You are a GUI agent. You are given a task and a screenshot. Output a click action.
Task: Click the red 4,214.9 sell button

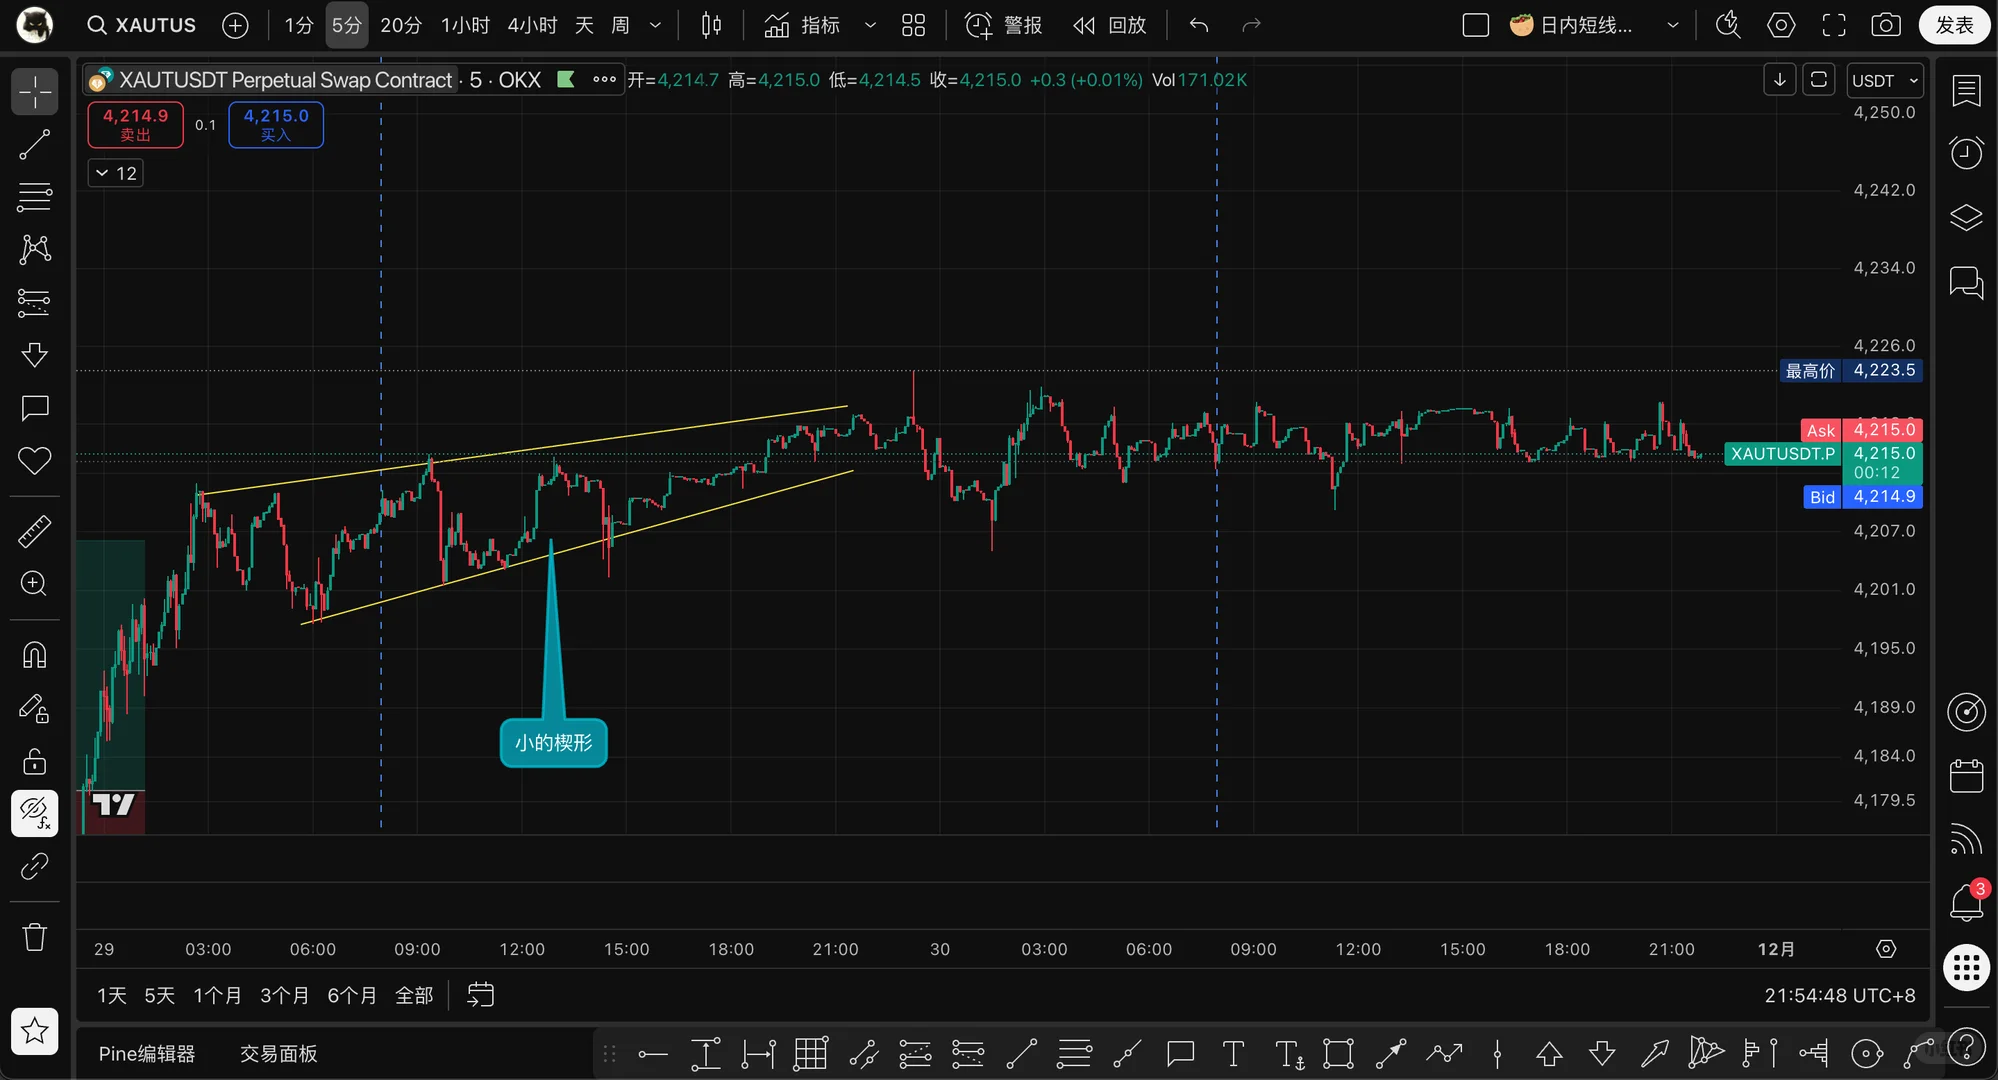coord(136,124)
